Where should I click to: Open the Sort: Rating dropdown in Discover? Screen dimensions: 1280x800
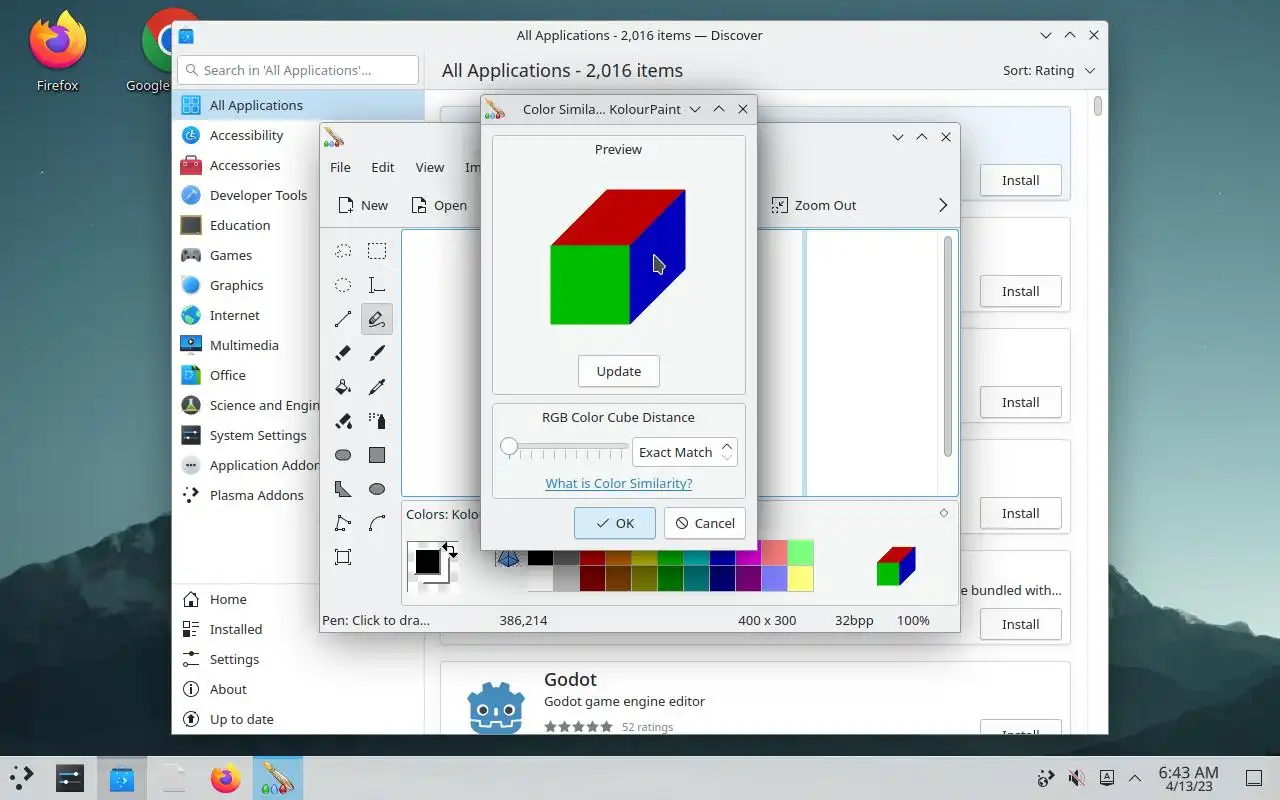[x=1049, y=71]
